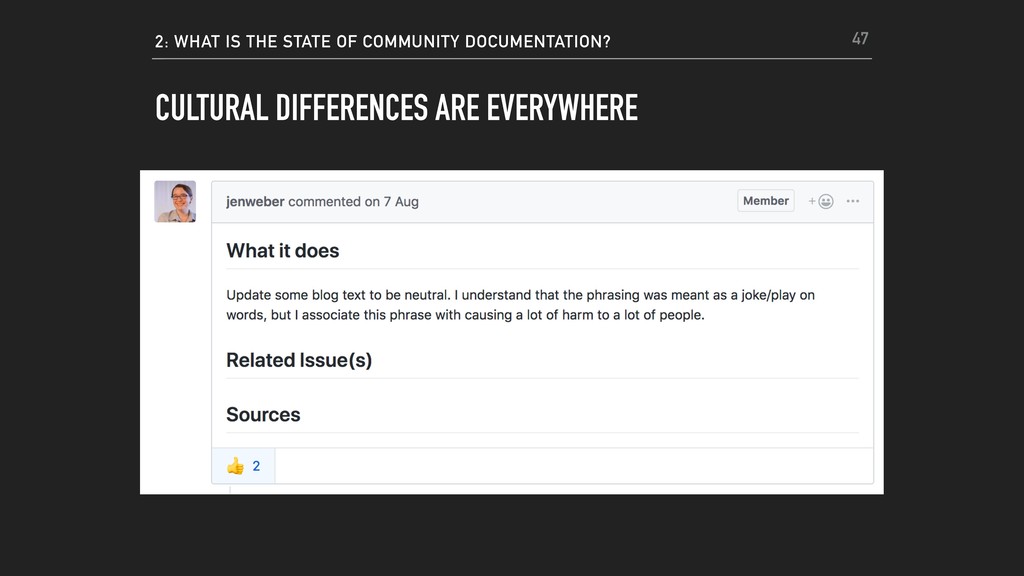Image resolution: width=1024 pixels, height=576 pixels.
Task: Click the add reaction smiley icon
Action: [825, 201]
